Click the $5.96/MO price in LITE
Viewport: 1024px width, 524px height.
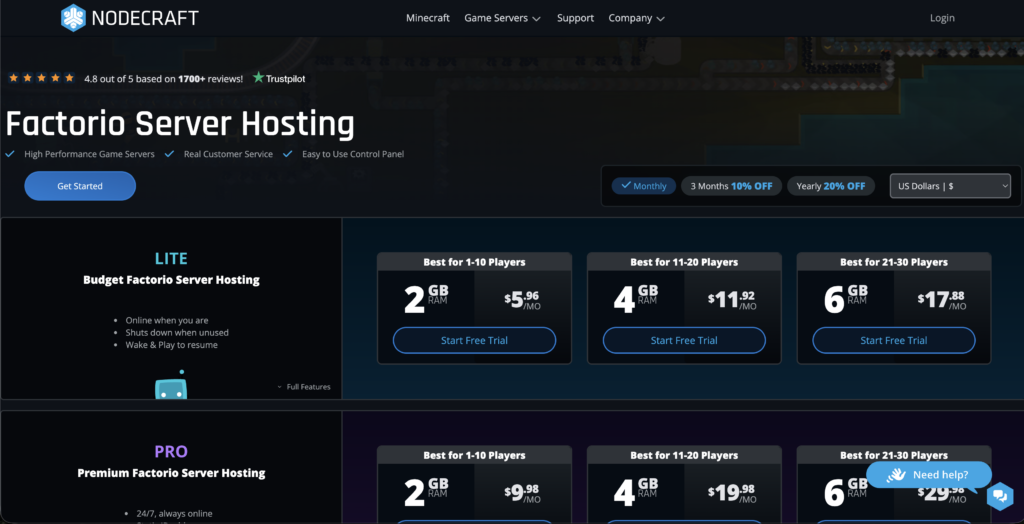click(x=522, y=300)
